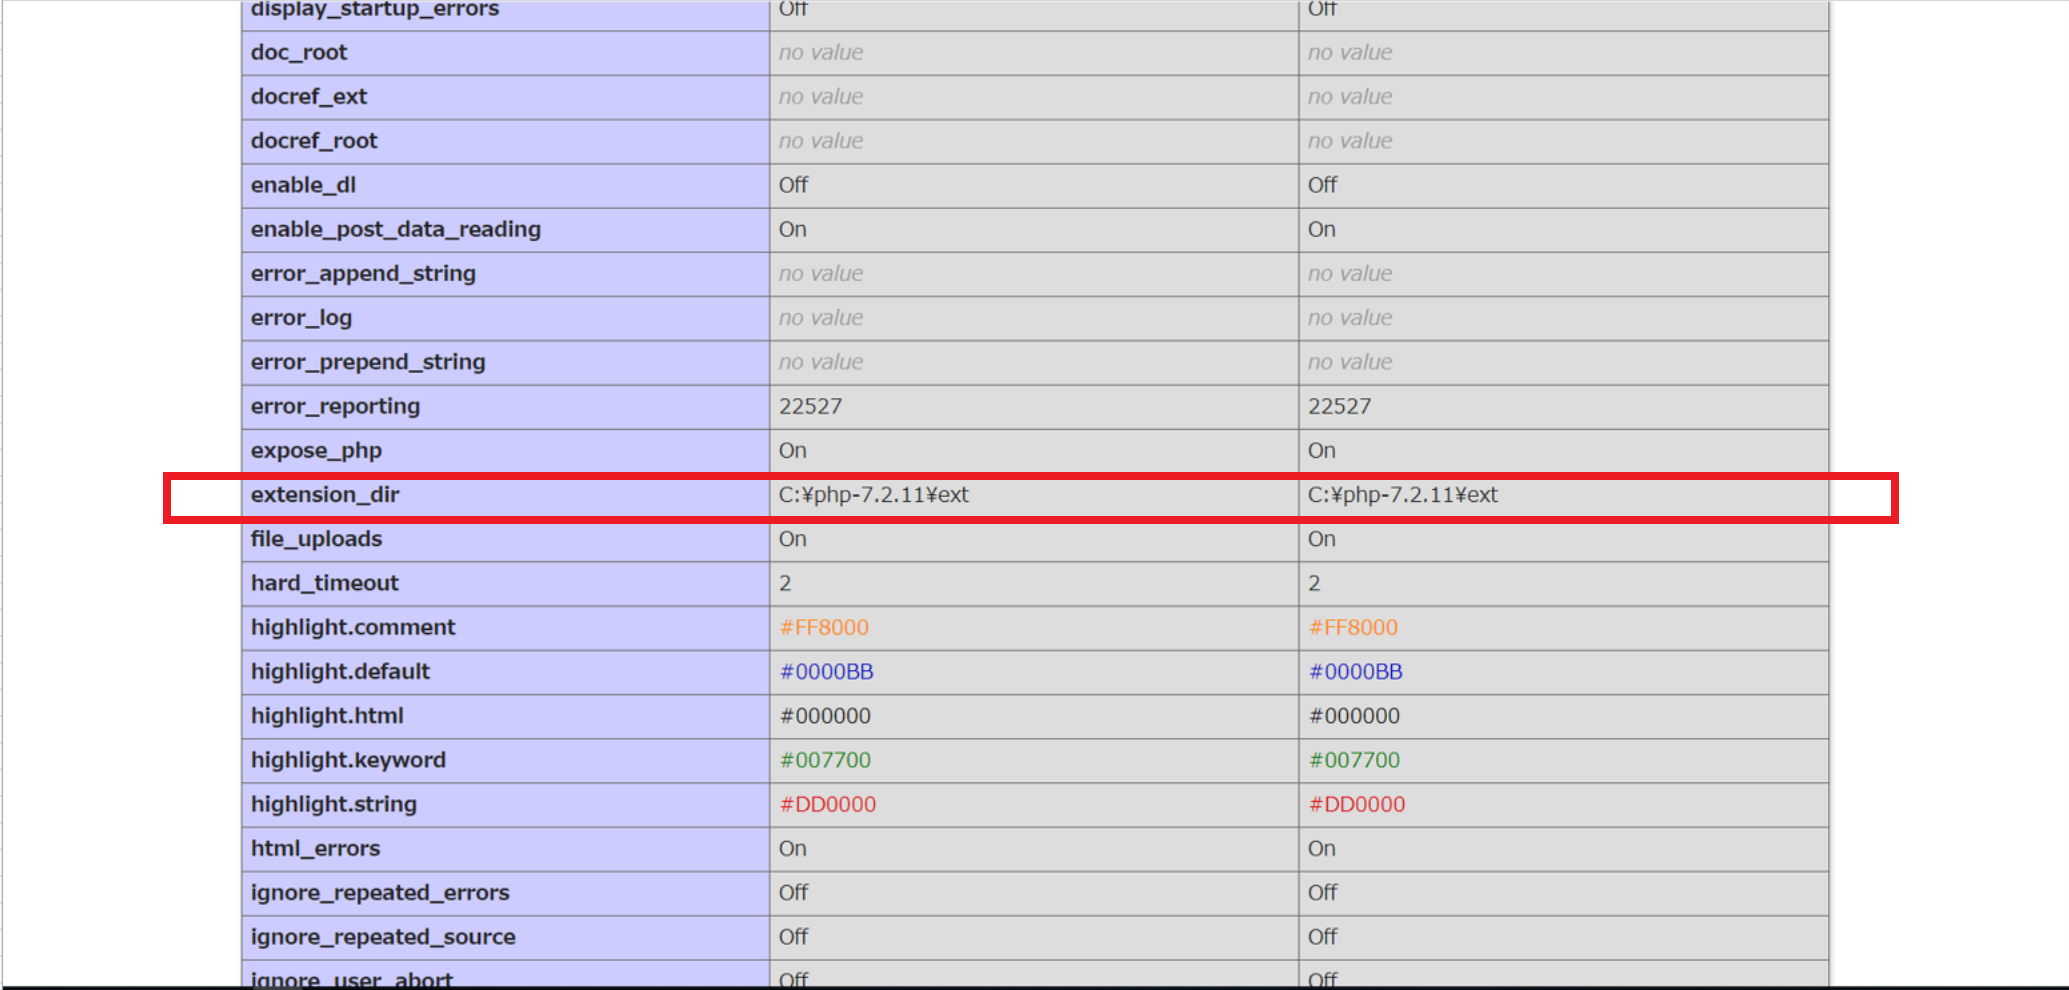Image resolution: width=2069 pixels, height=990 pixels.
Task: Click the ignore_repeated_source directive name
Action: tap(383, 936)
